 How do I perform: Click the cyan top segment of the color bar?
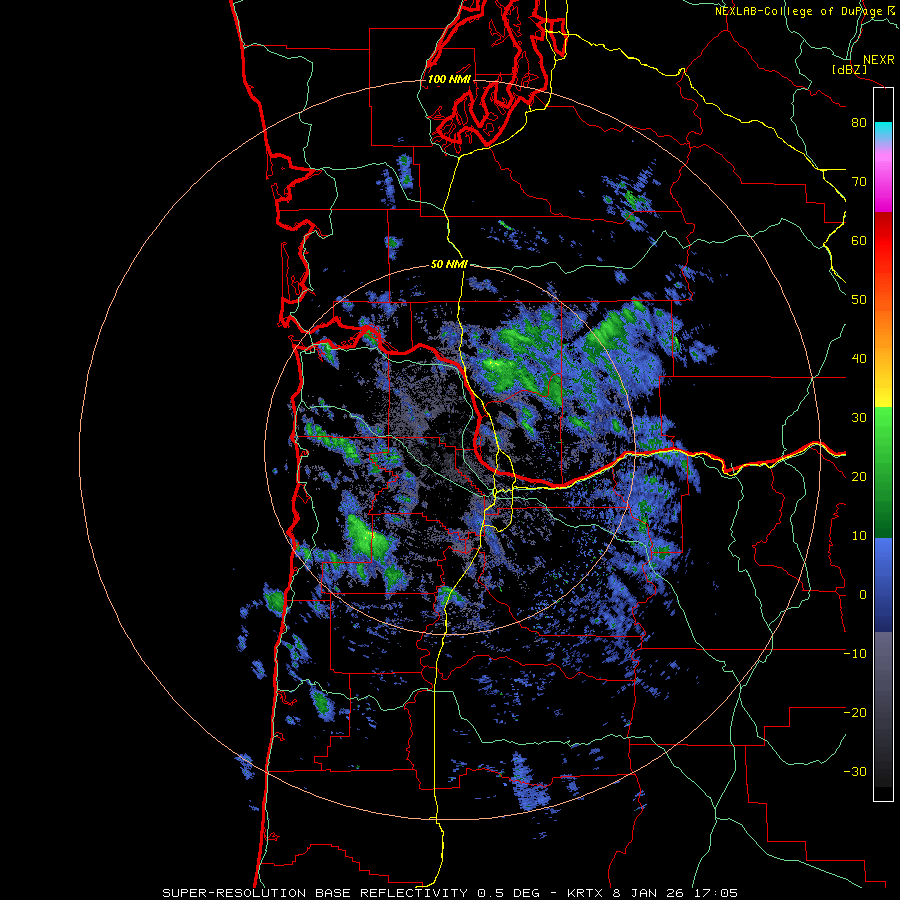click(883, 131)
